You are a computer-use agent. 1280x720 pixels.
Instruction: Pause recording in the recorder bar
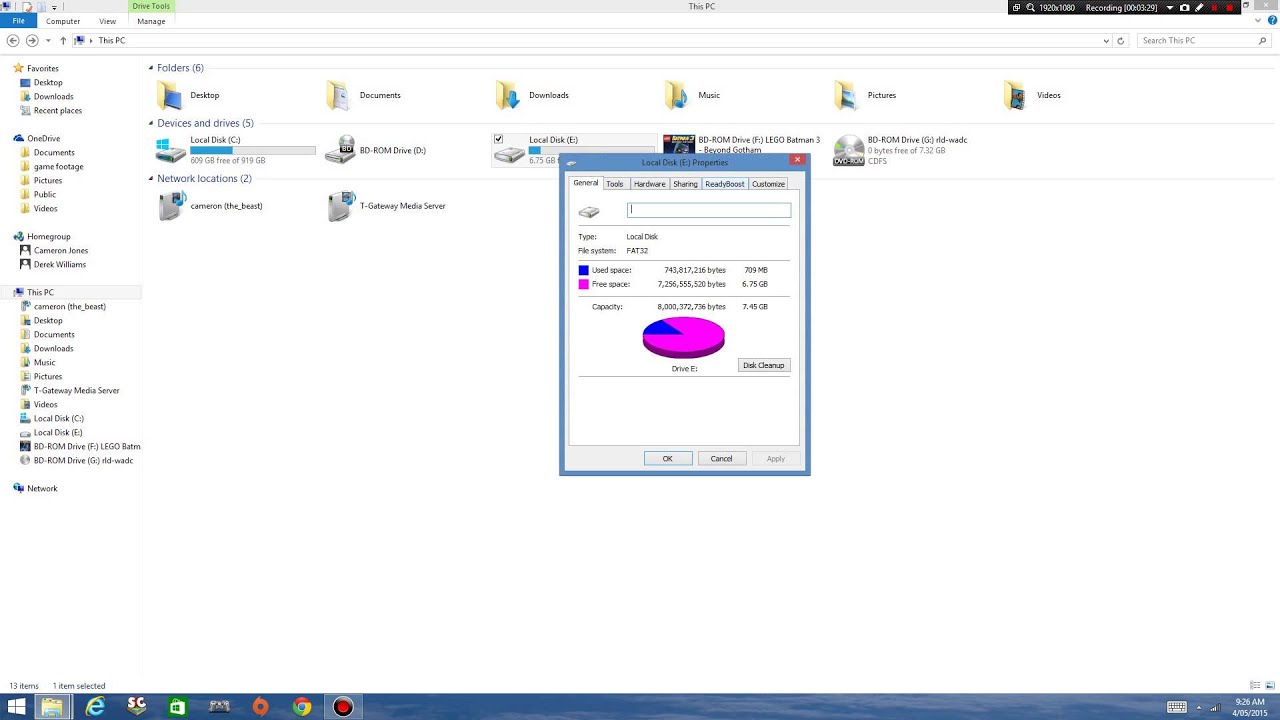[1215, 7]
